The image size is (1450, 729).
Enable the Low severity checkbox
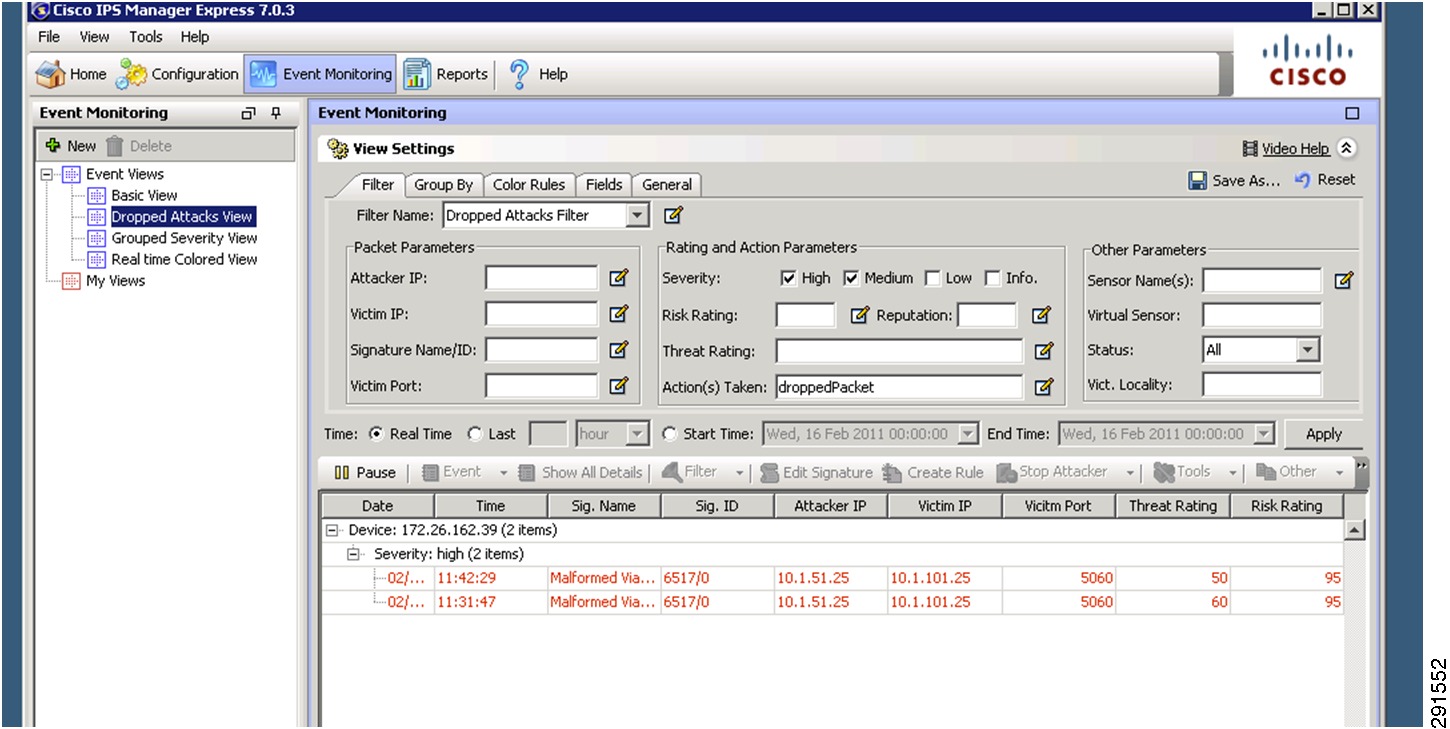coord(932,278)
